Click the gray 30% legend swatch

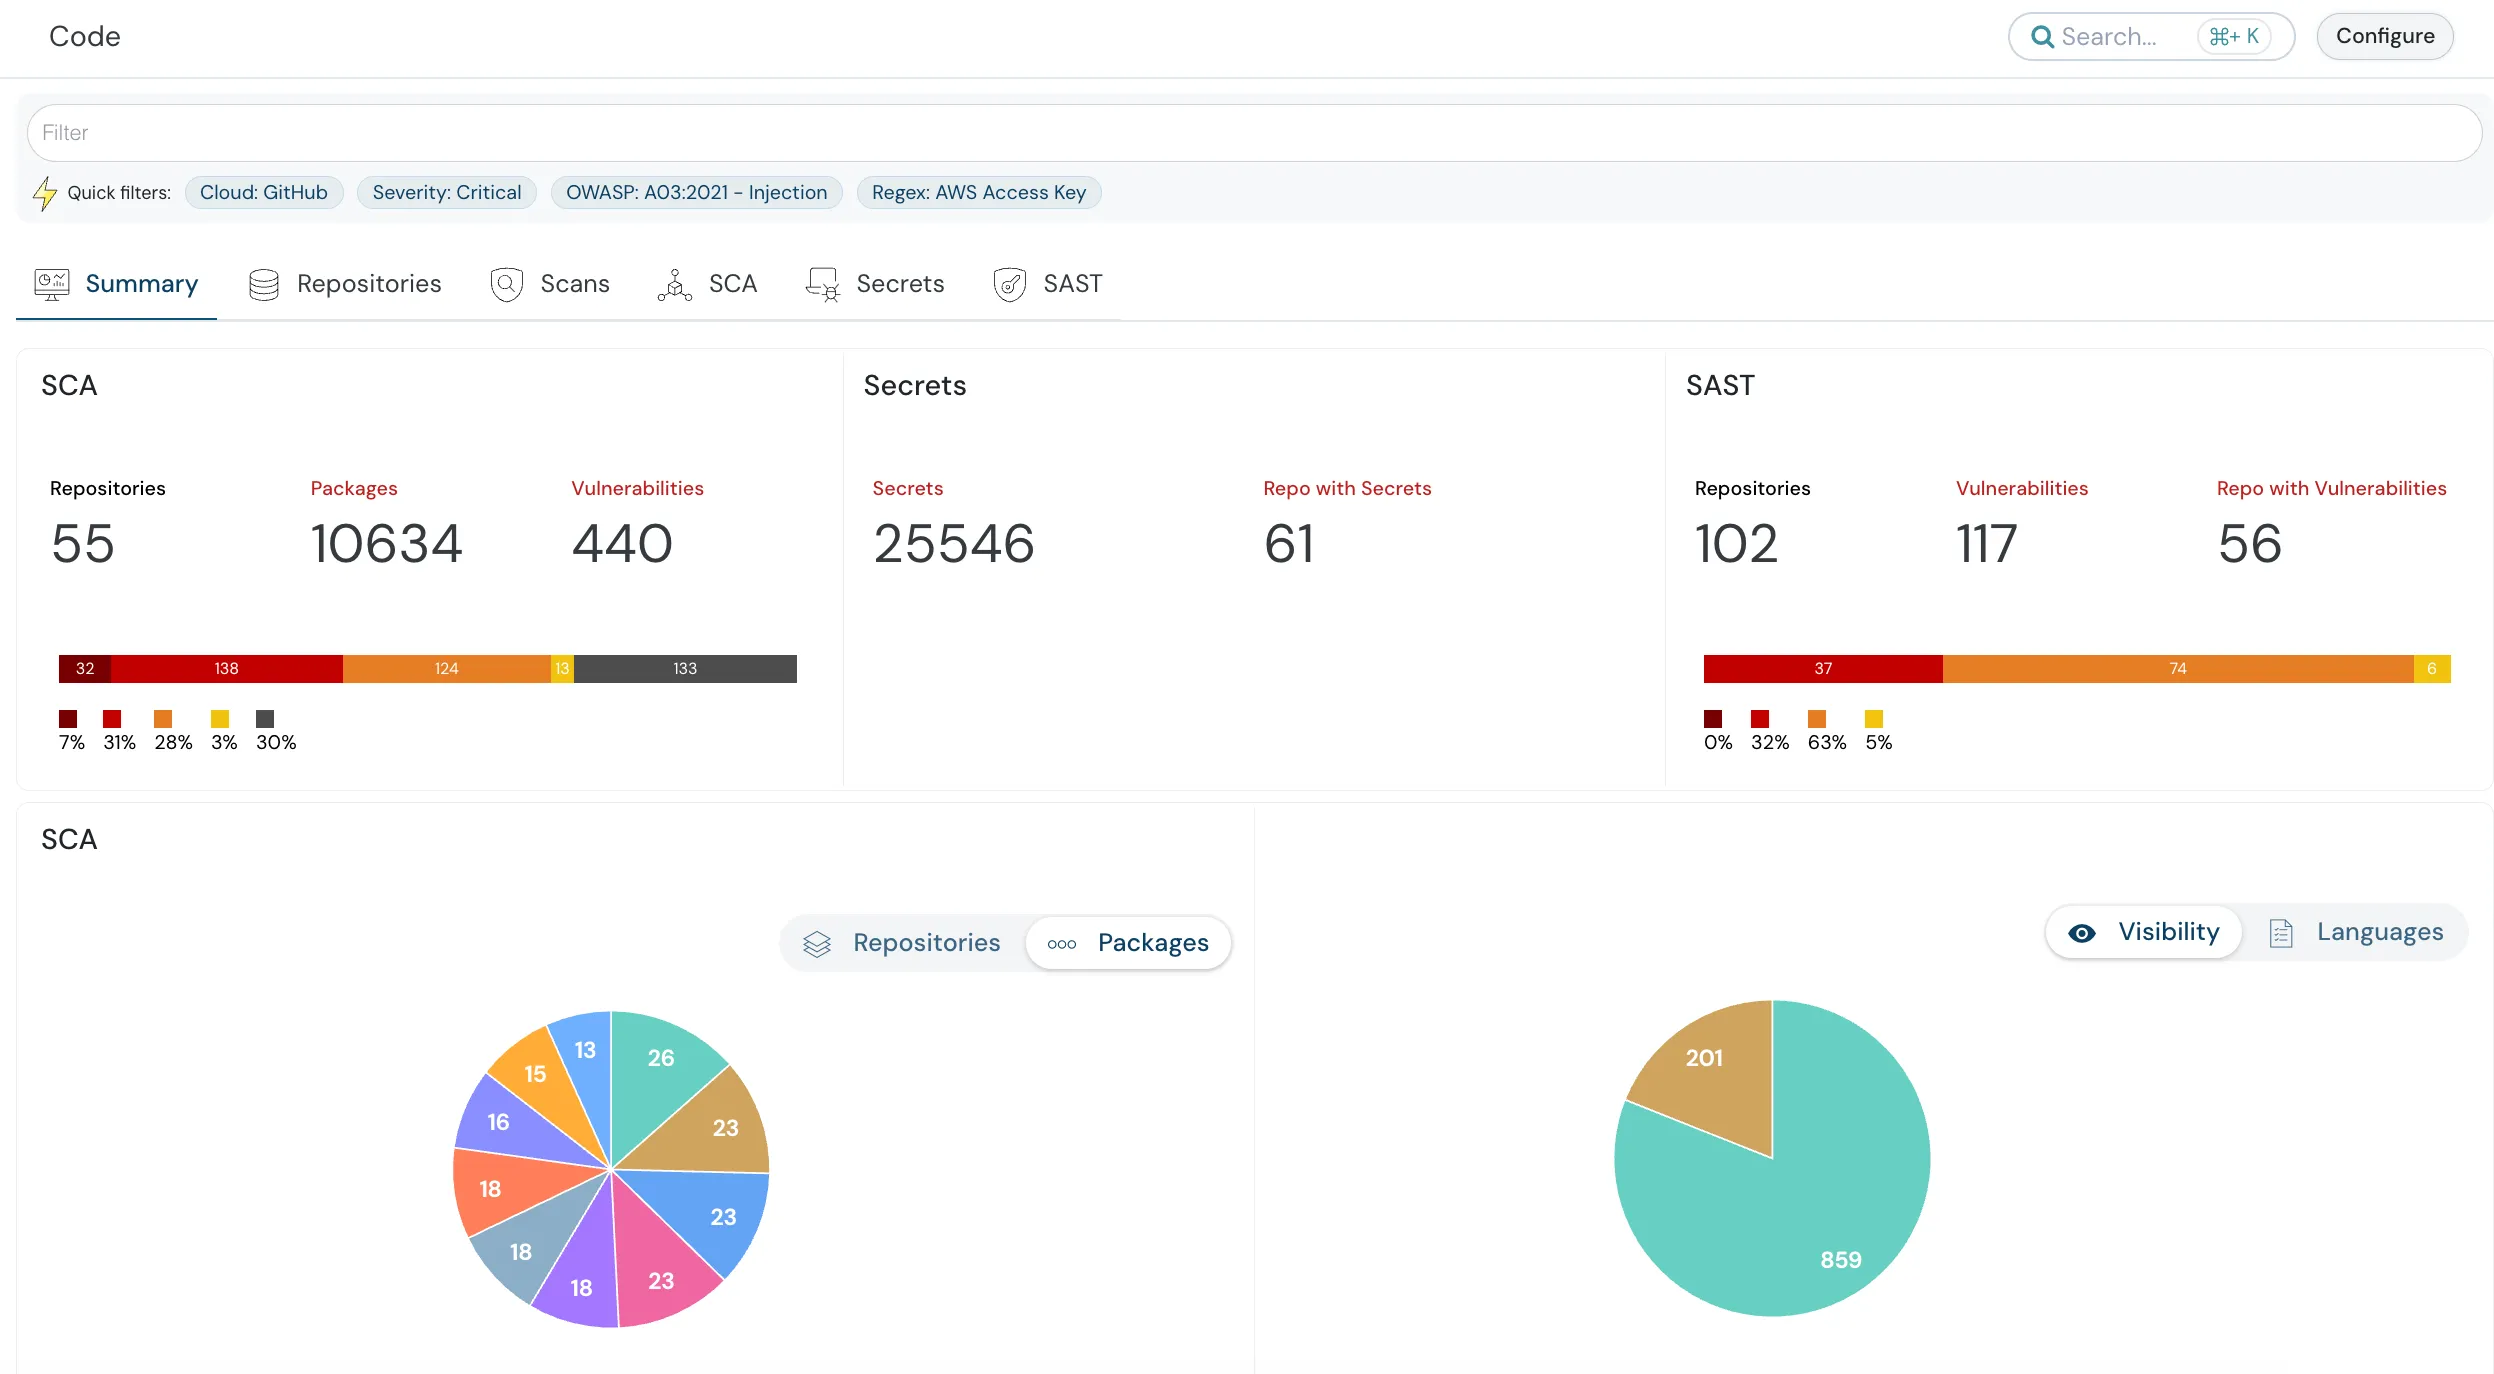coord(265,719)
